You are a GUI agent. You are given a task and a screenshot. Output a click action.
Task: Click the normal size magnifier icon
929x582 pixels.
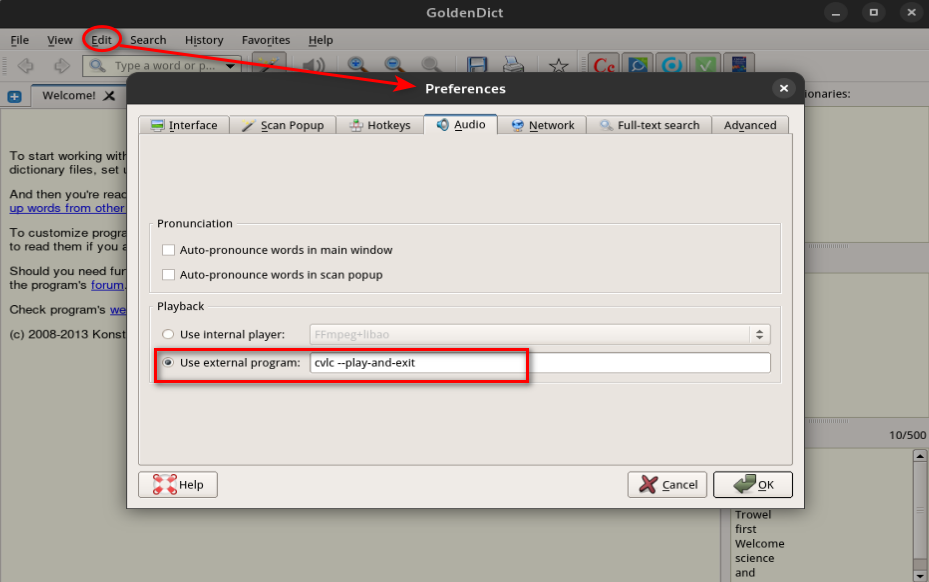(431, 65)
